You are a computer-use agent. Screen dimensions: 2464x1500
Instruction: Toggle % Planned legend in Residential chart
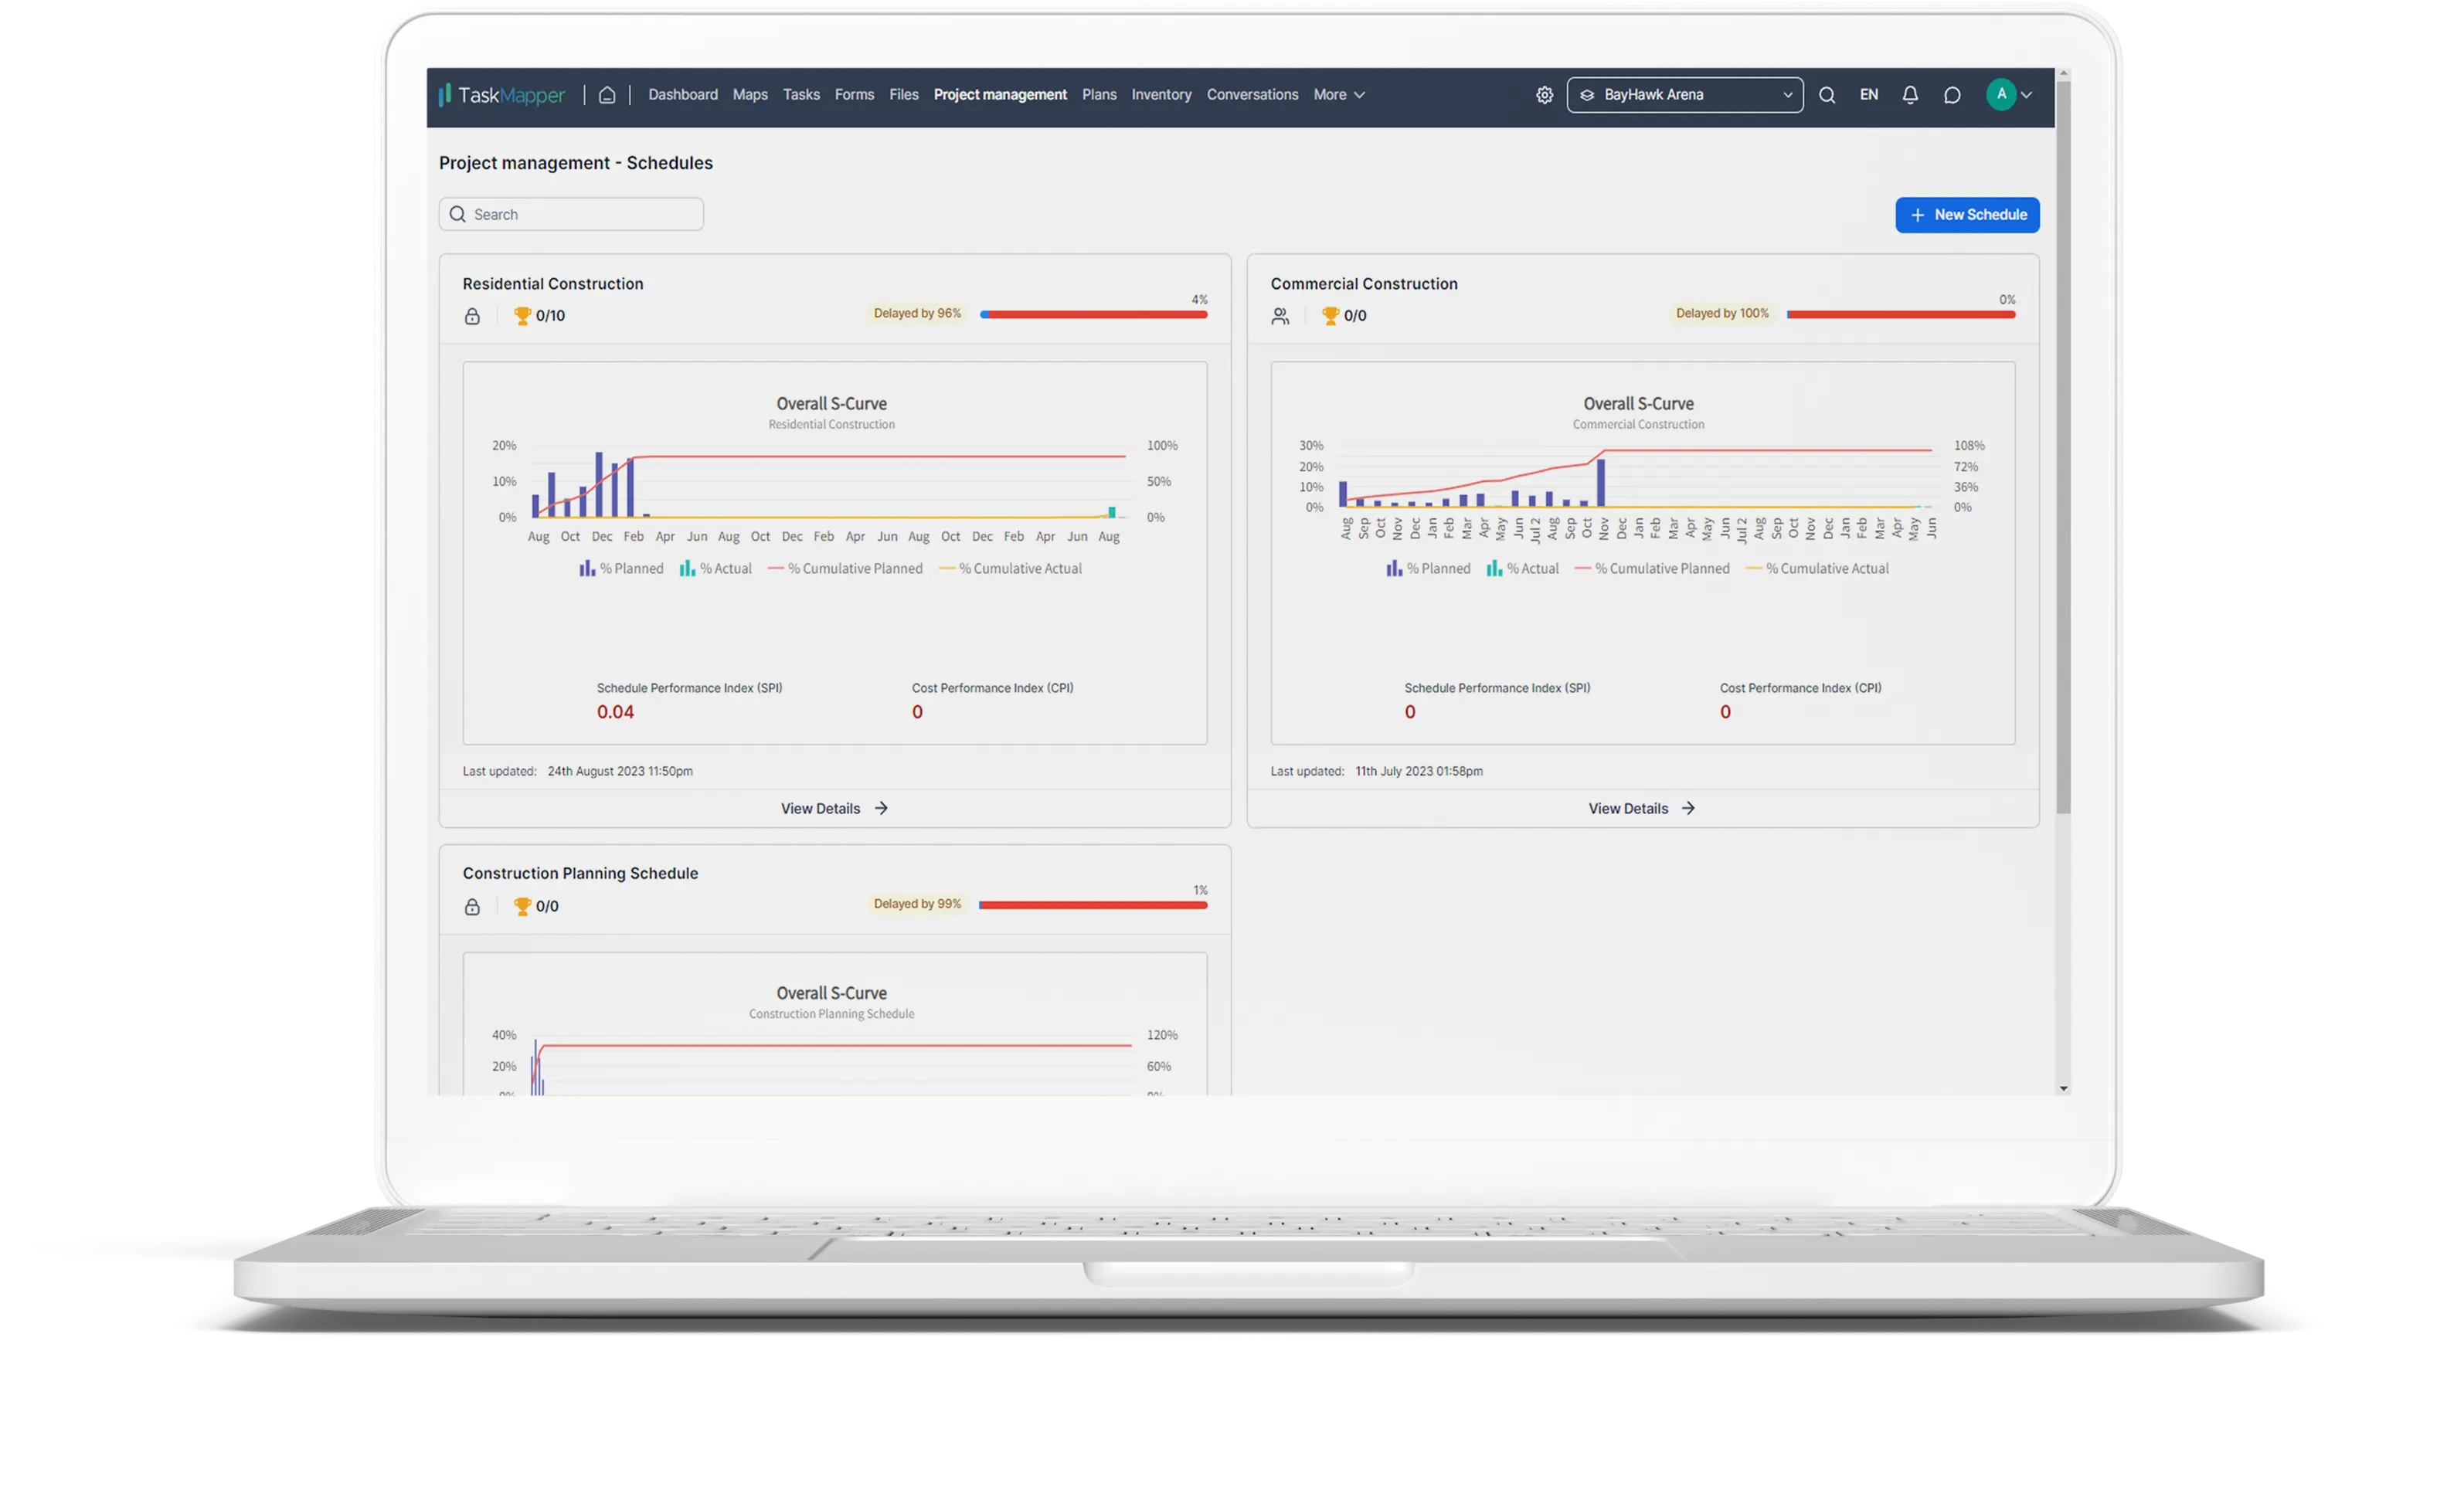click(621, 568)
